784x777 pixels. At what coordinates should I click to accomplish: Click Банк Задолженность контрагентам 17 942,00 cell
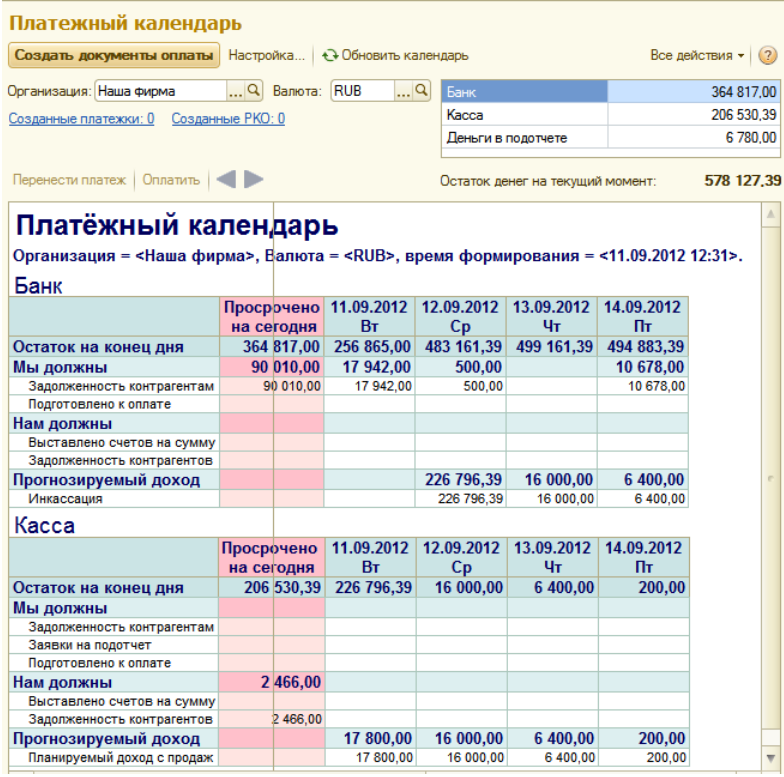(x=370, y=386)
